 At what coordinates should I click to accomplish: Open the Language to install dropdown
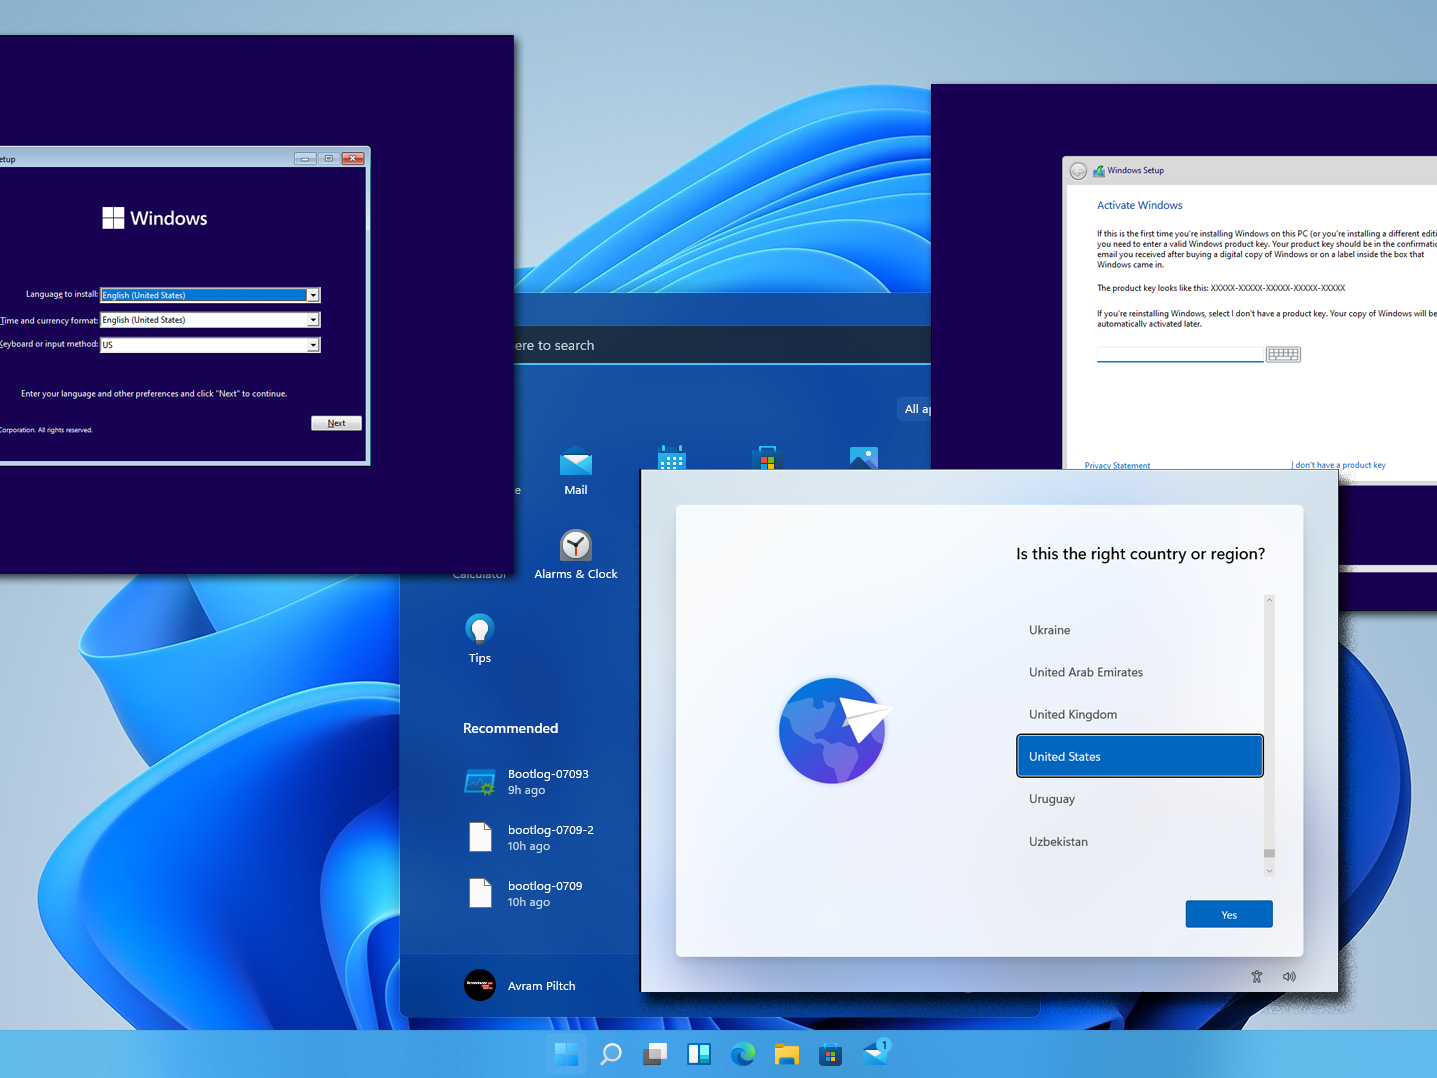313,294
